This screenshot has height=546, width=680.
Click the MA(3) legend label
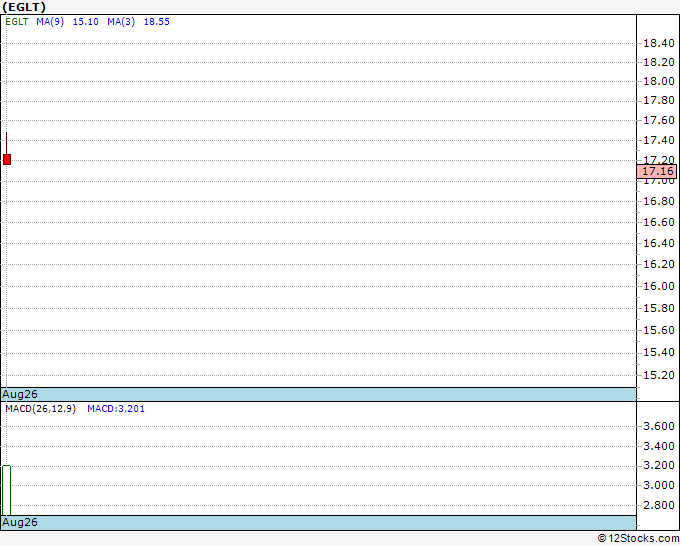click(121, 22)
